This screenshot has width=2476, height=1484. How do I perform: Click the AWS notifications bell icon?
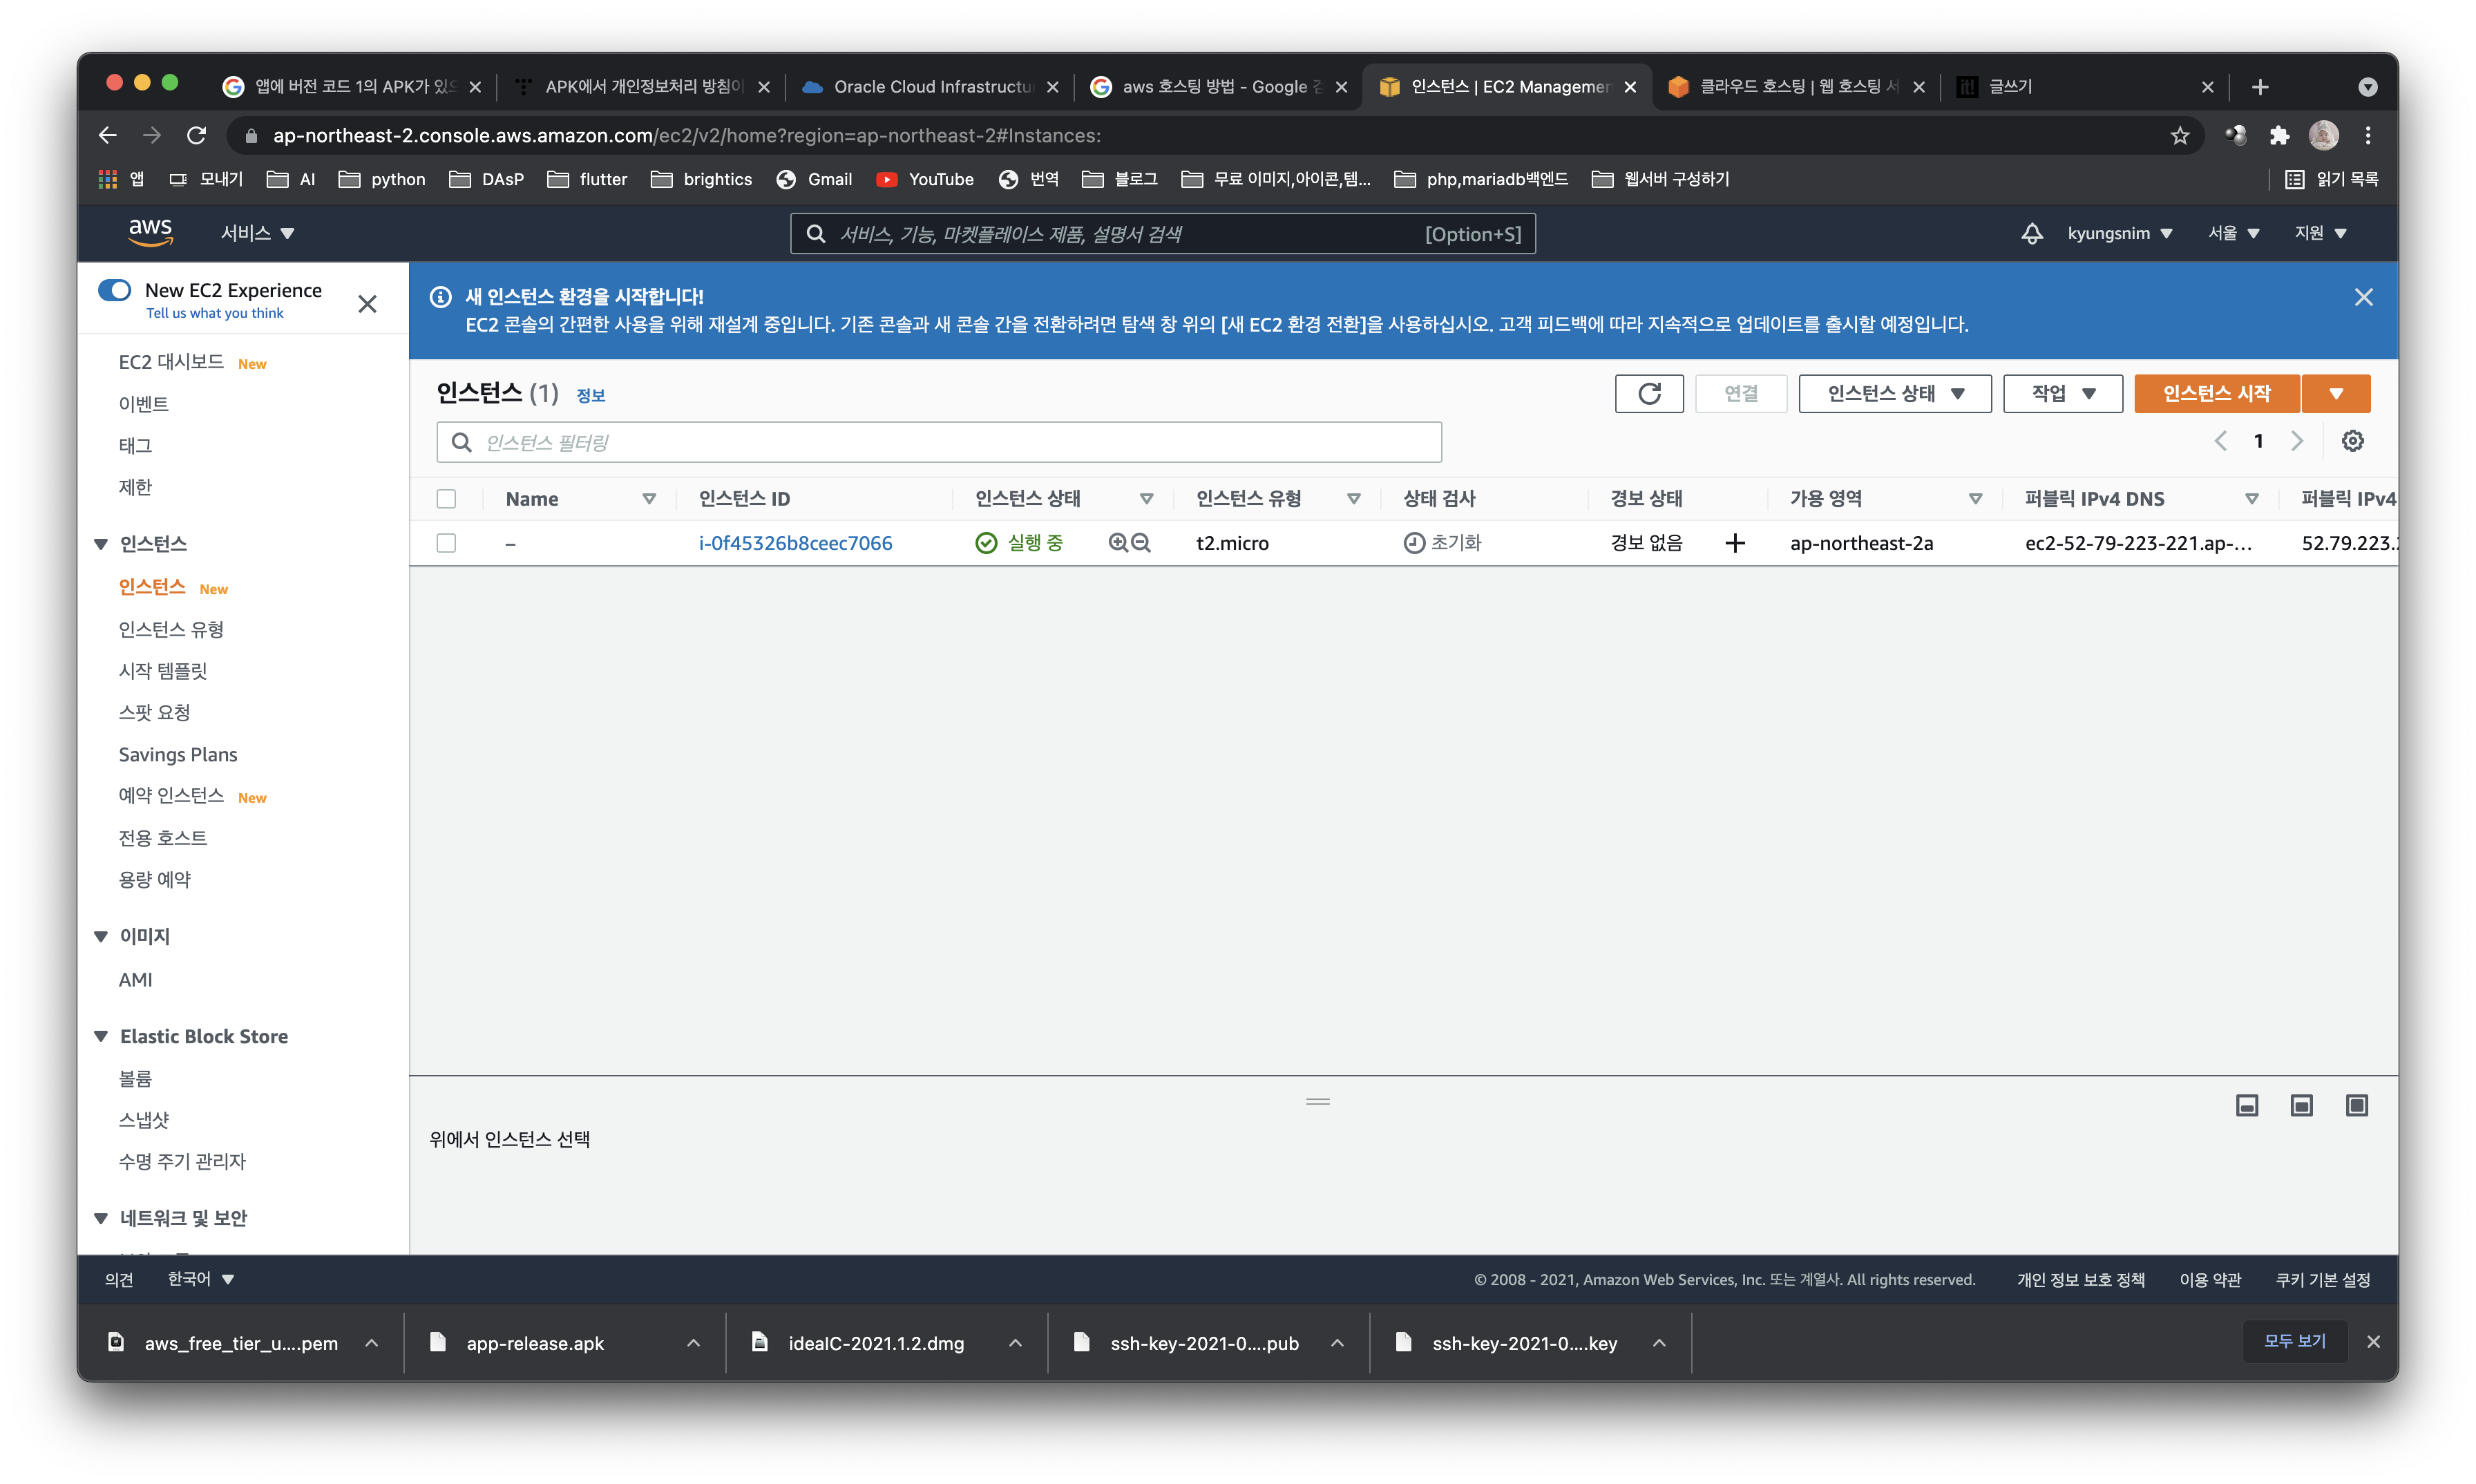tap(2031, 233)
